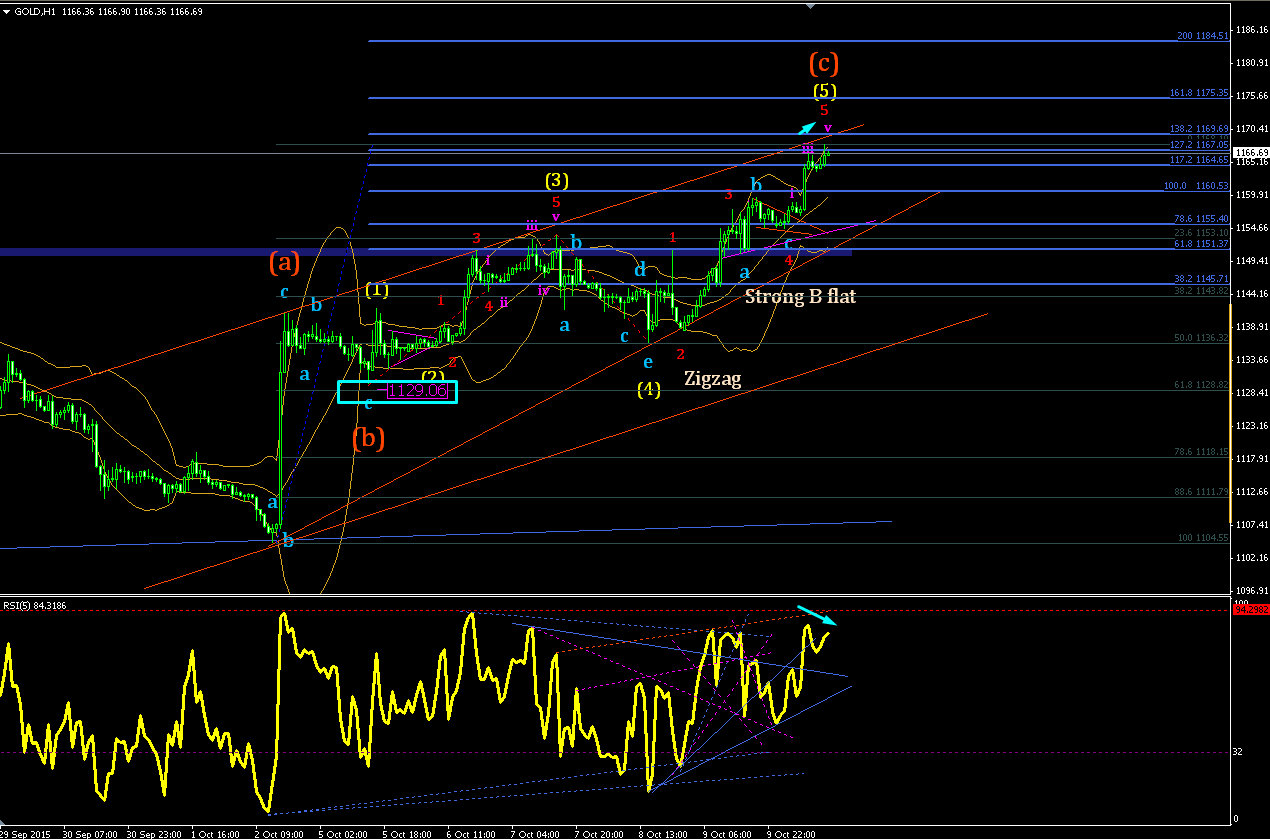
Task: Select the 38.2 1145.71 Fibonacci label
Action: click(1201, 278)
